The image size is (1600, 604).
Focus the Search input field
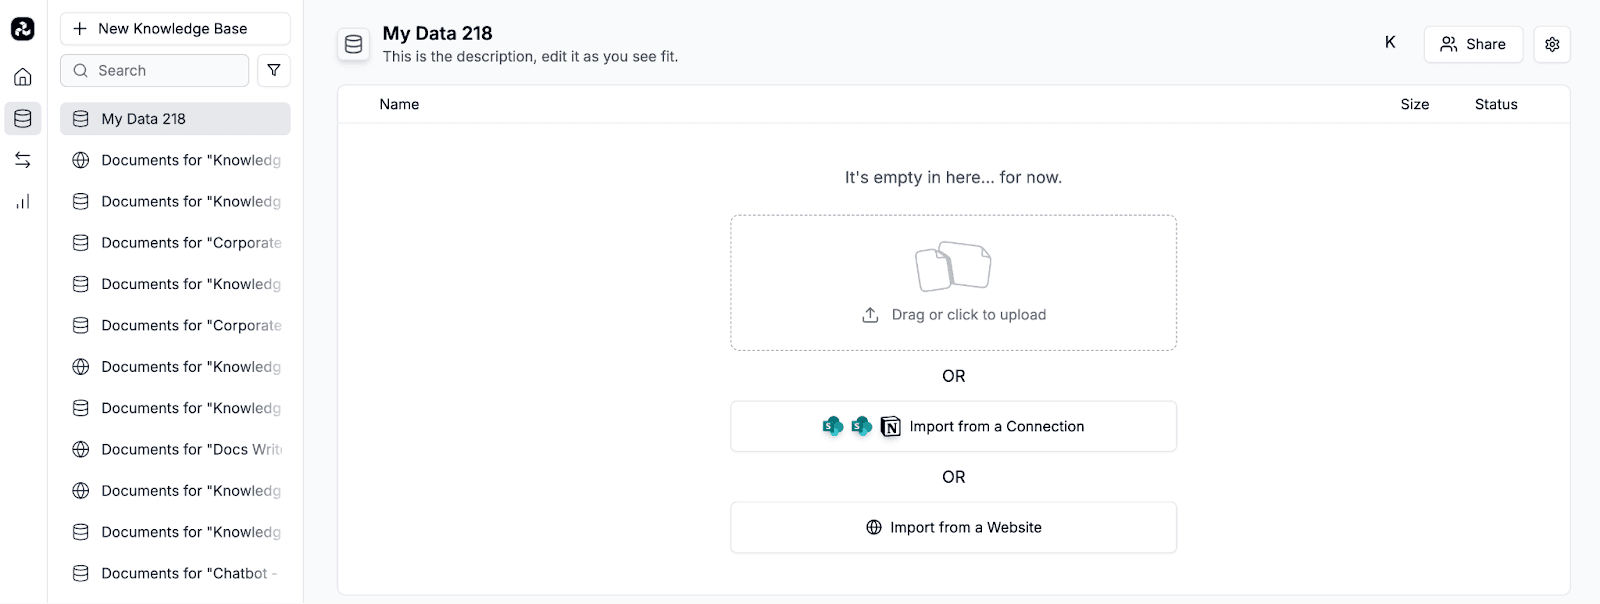point(154,71)
